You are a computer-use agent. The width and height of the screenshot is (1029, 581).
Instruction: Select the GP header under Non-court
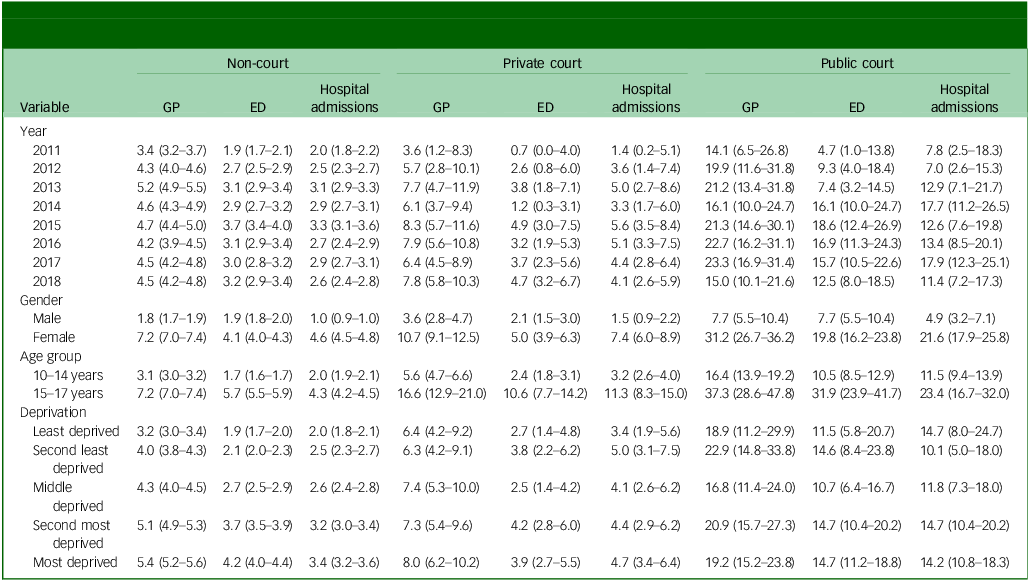[x=171, y=106]
